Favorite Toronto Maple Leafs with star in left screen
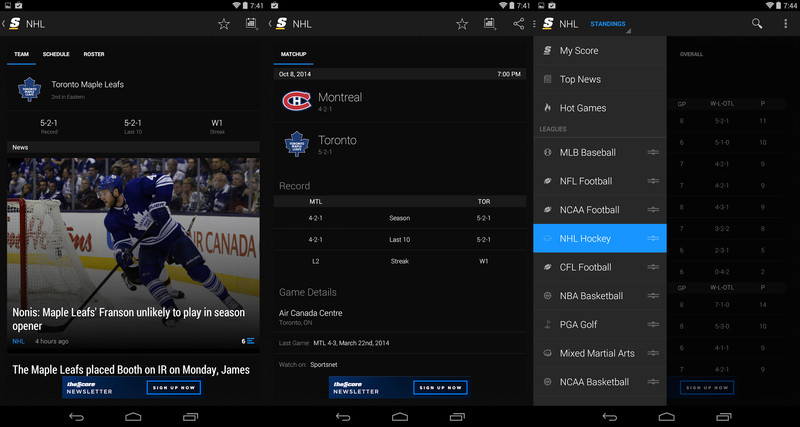The height and width of the screenshot is (427, 800). 223,24
